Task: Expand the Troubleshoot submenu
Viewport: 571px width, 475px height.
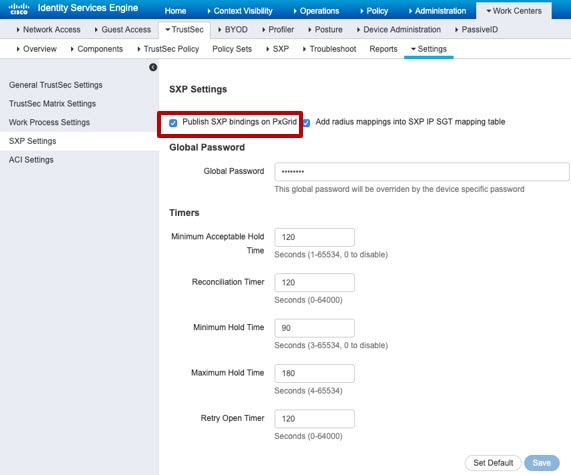Action: click(x=330, y=49)
